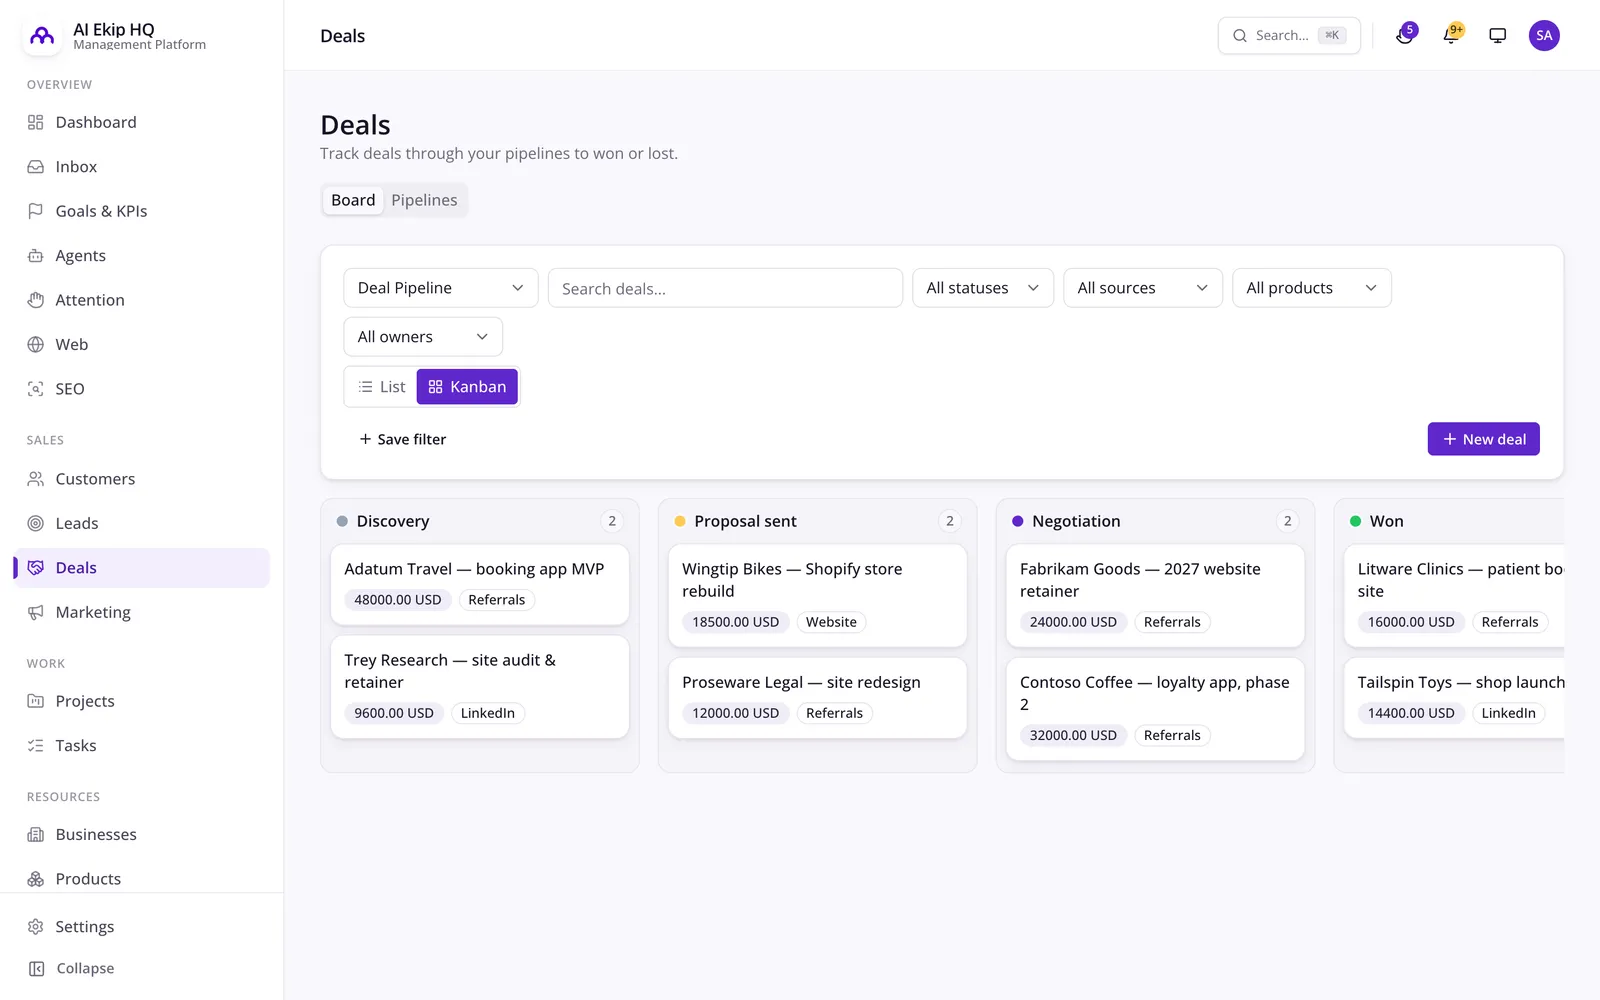This screenshot has height=1000, width=1600.
Task: Open Trey Research site audit deal
Action: [x=480, y=687]
